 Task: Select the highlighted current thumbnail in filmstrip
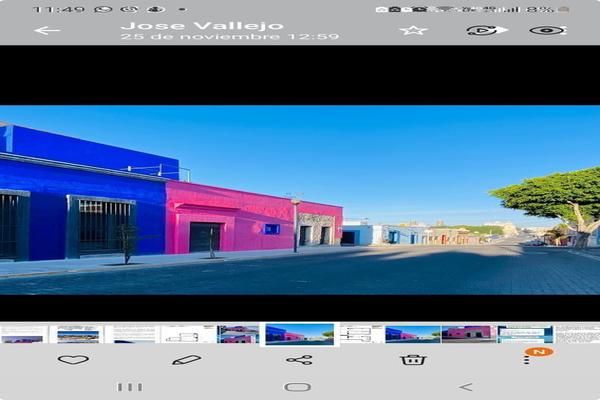pos(299,334)
